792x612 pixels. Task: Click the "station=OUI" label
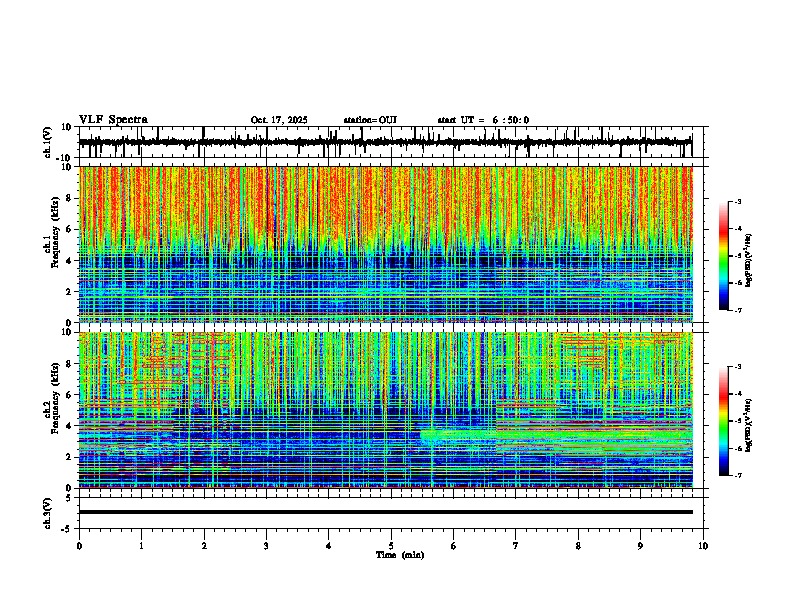(370, 120)
